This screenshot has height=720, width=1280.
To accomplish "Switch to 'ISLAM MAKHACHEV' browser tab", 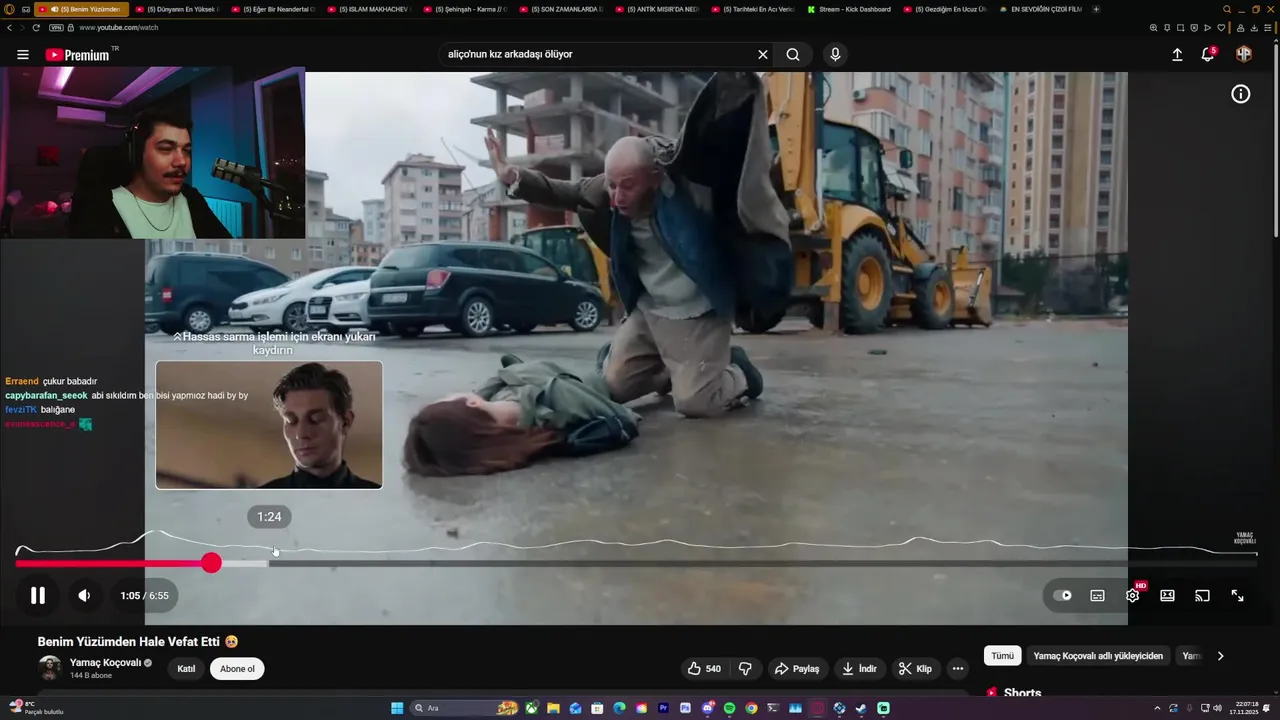I will tap(370, 9).
